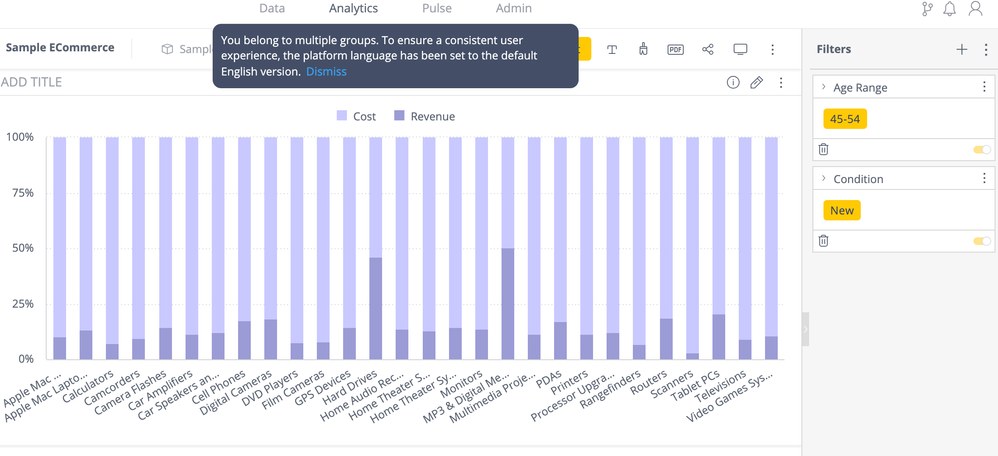
Task: Edit the widget with the pencil icon
Action: coord(757,82)
